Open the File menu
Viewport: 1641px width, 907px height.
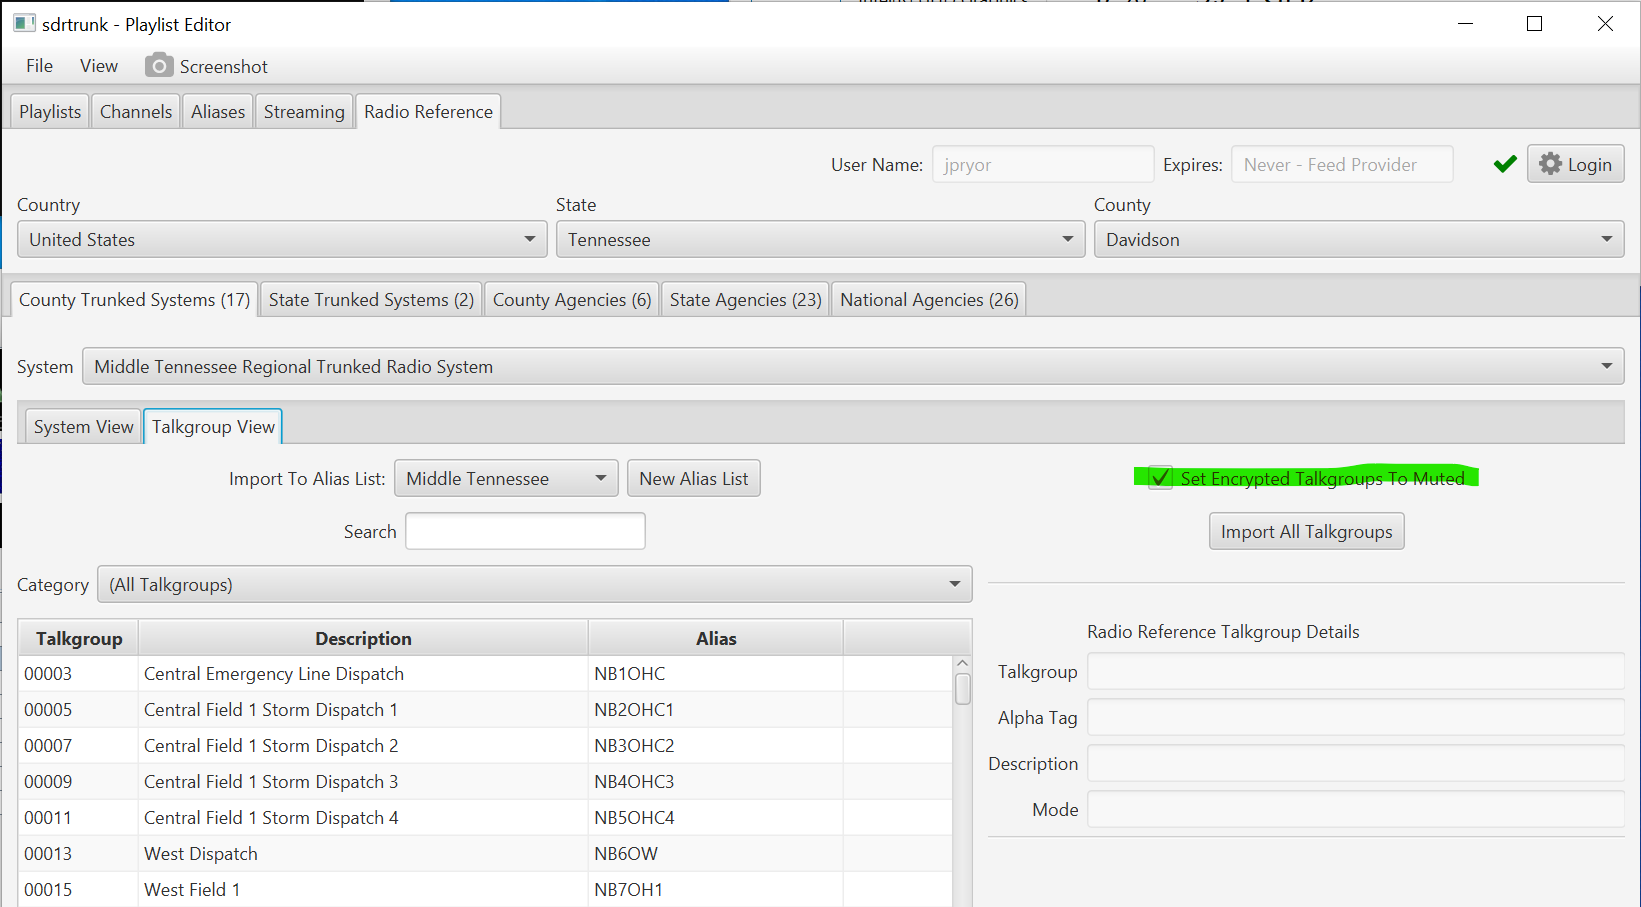click(39, 65)
